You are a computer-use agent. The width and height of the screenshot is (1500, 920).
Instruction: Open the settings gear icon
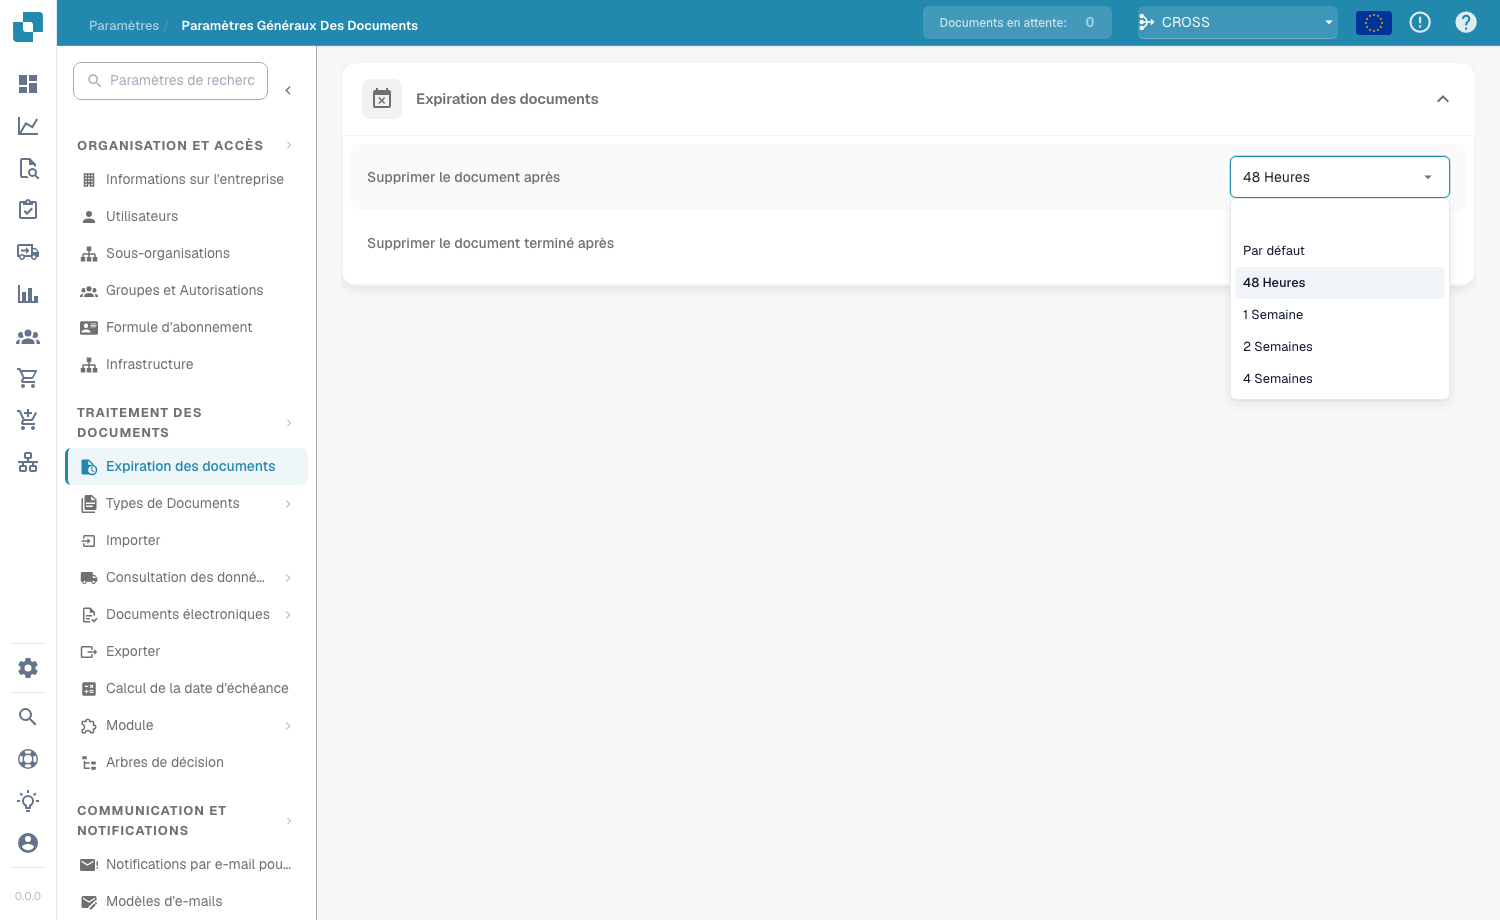[28, 668]
